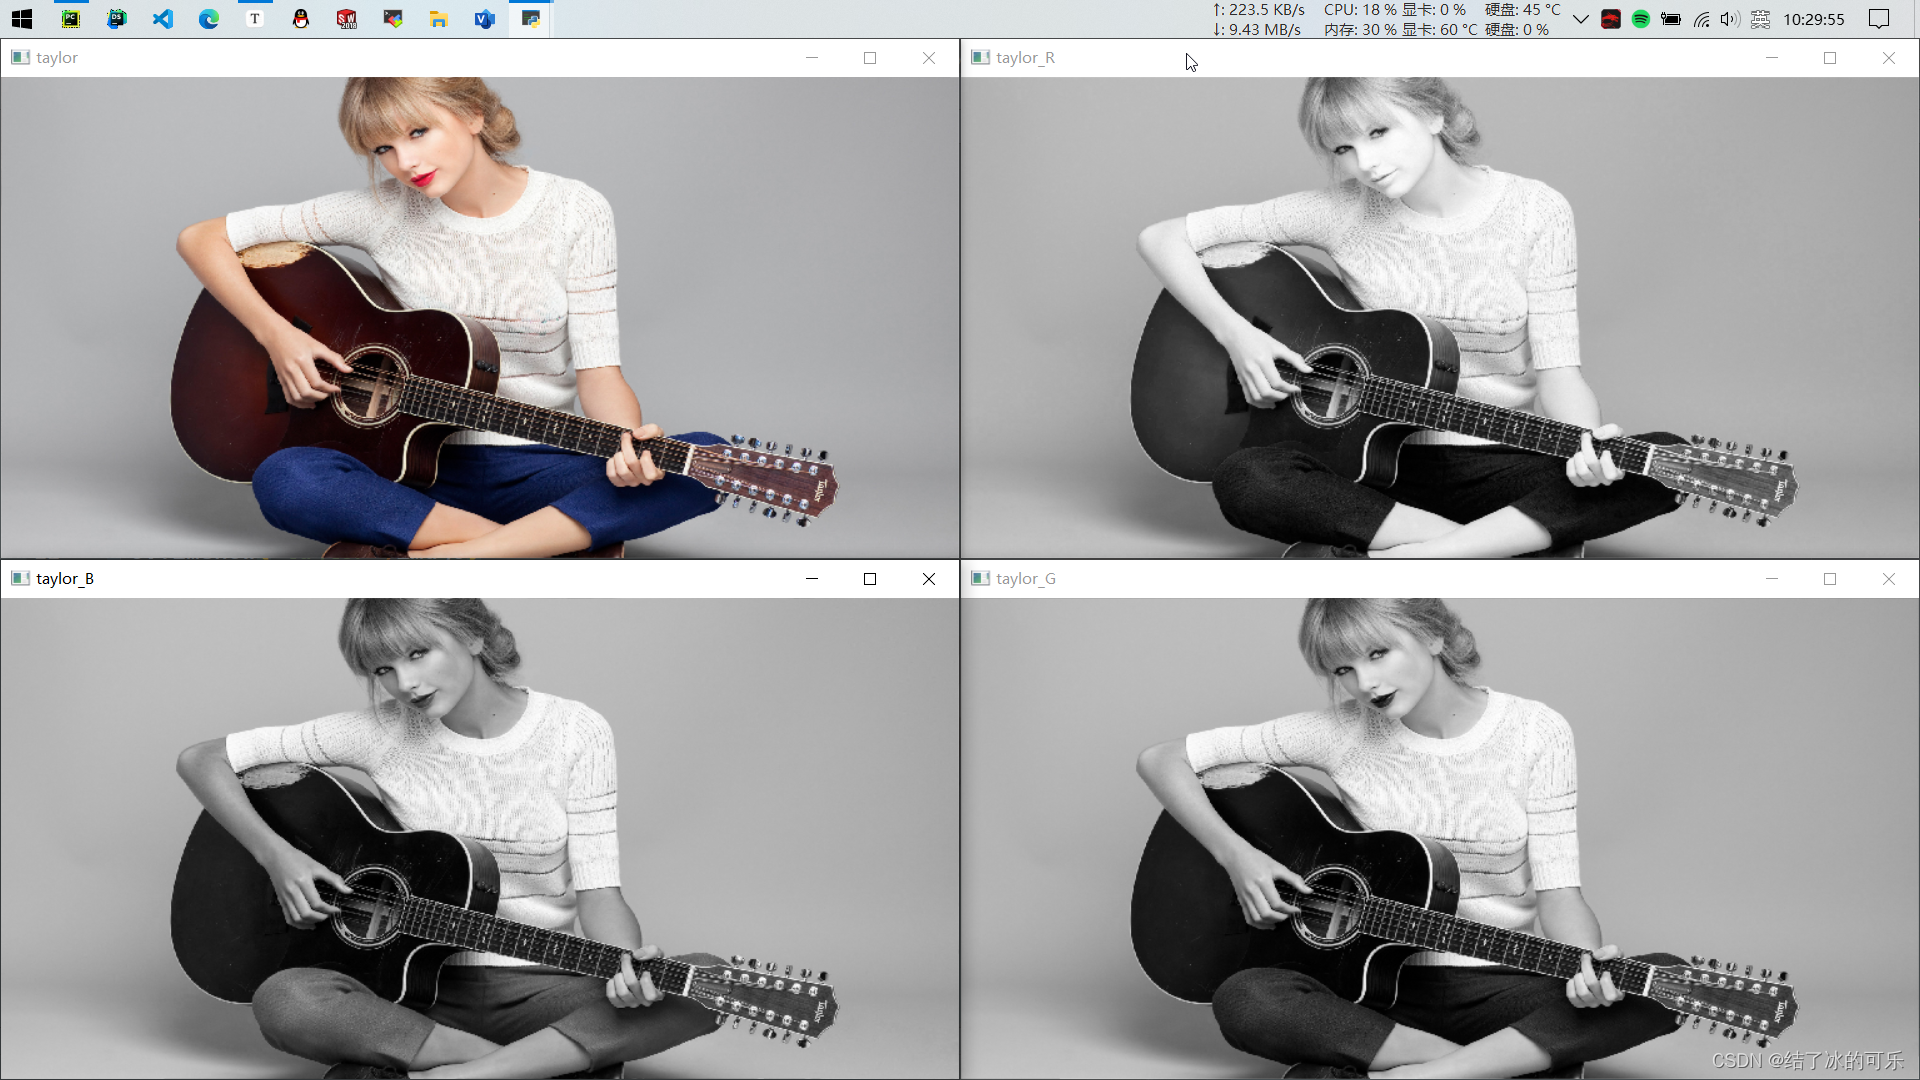Toggle English input method indicator
Image resolution: width=1920 pixels, height=1080 pixels.
pyautogui.click(x=1761, y=19)
